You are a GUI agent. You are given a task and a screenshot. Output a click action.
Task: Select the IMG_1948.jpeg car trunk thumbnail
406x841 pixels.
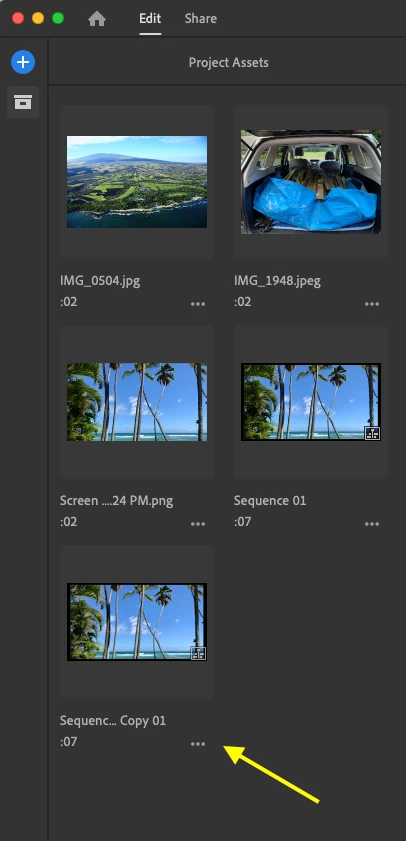coord(311,182)
